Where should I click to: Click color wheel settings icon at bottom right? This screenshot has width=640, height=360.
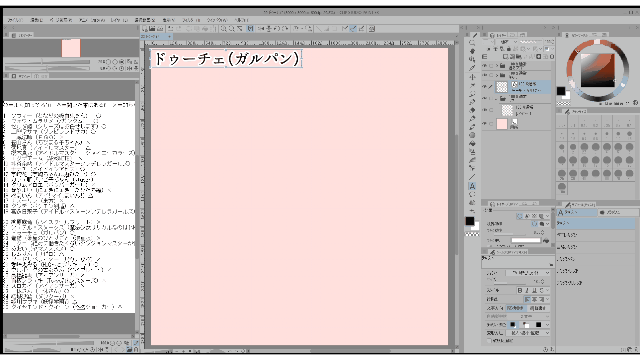(x=636, y=103)
